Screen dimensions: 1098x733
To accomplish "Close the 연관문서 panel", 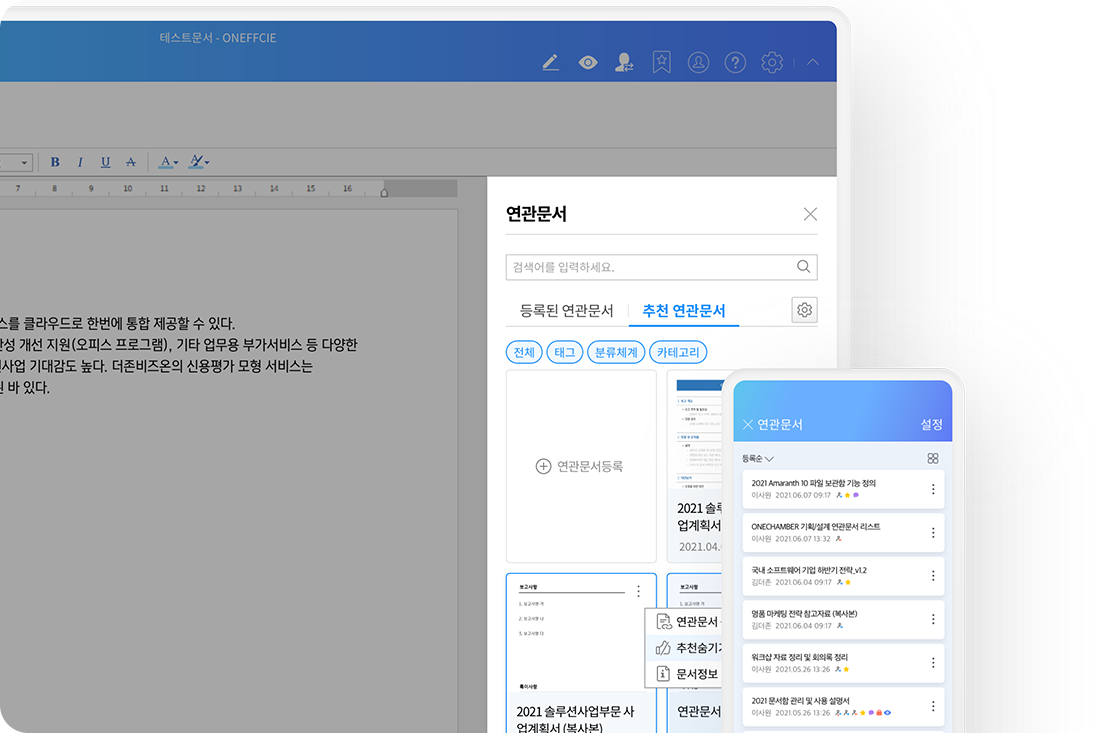I will tap(810, 214).
